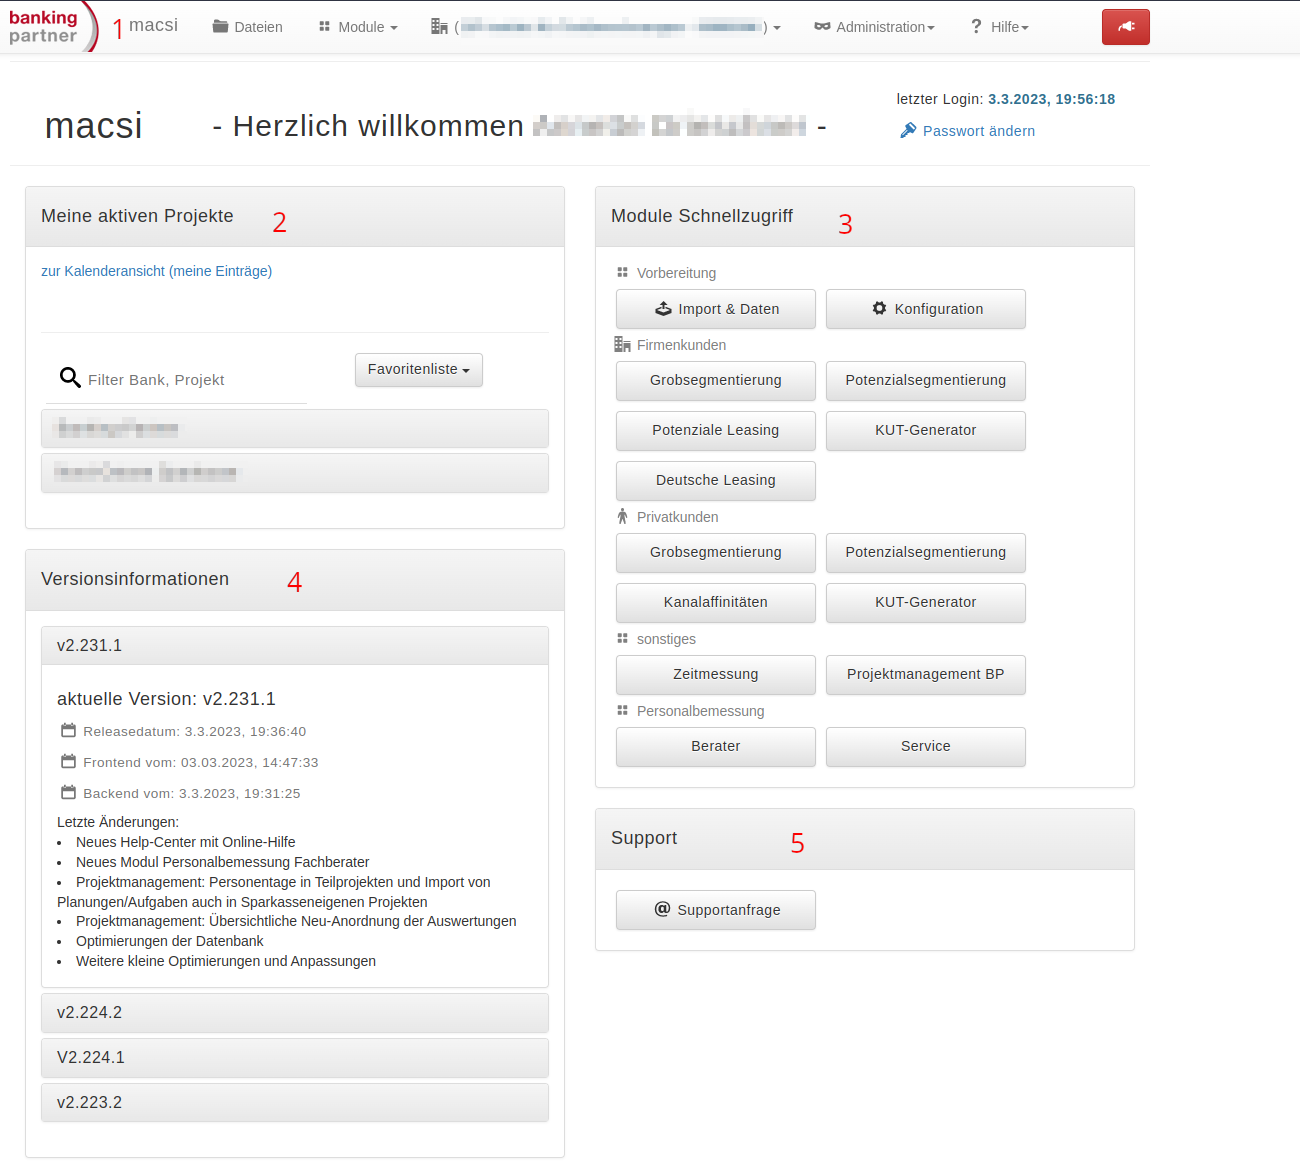1300x1168 pixels.
Task: Open Privatkunden Potenzialsegmentierung
Action: pos(926,553)
